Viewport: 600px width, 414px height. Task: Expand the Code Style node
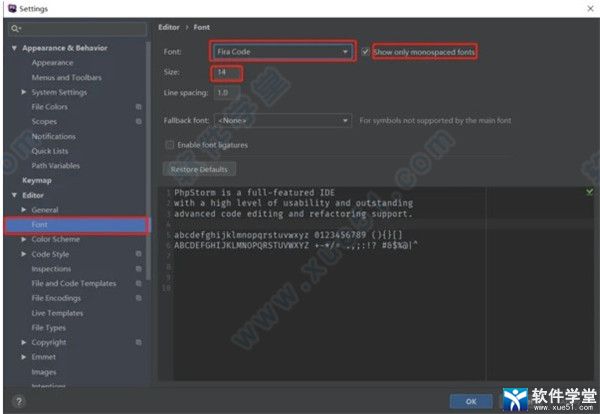pyautogui.click(x=24, y=254)
